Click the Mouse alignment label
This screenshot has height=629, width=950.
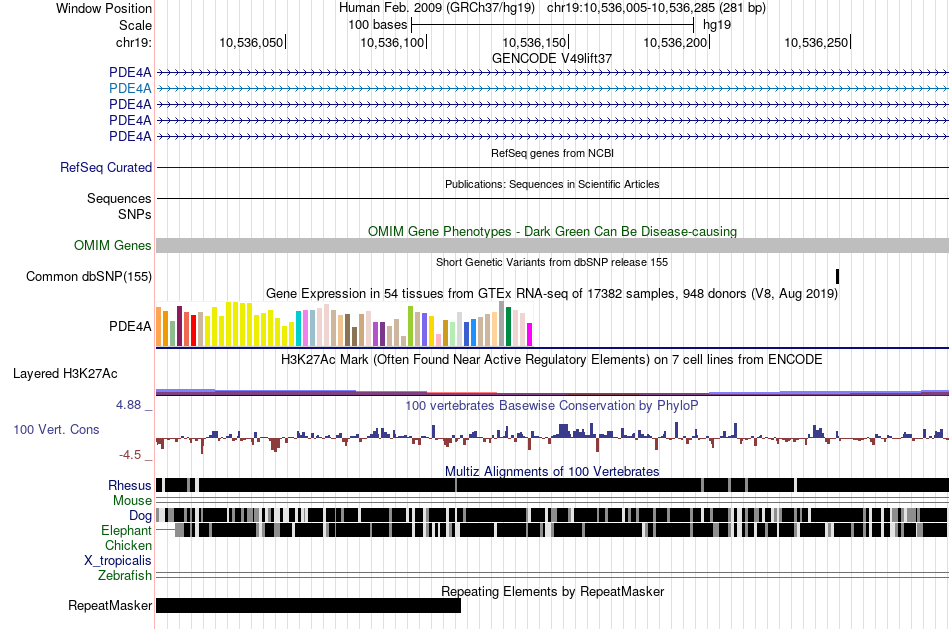tap(132, 501)
